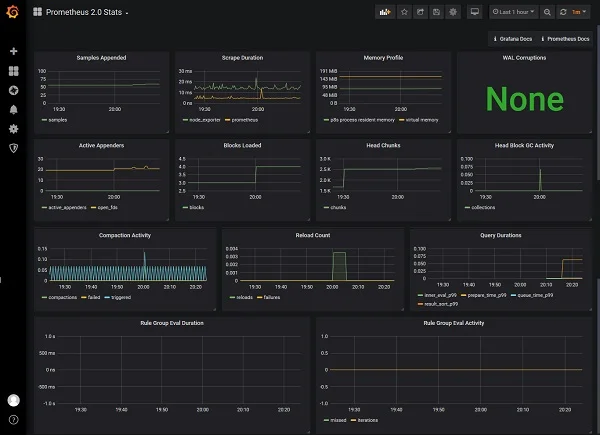Open the Reload Count panel title menu

click(x=313, y=235)
